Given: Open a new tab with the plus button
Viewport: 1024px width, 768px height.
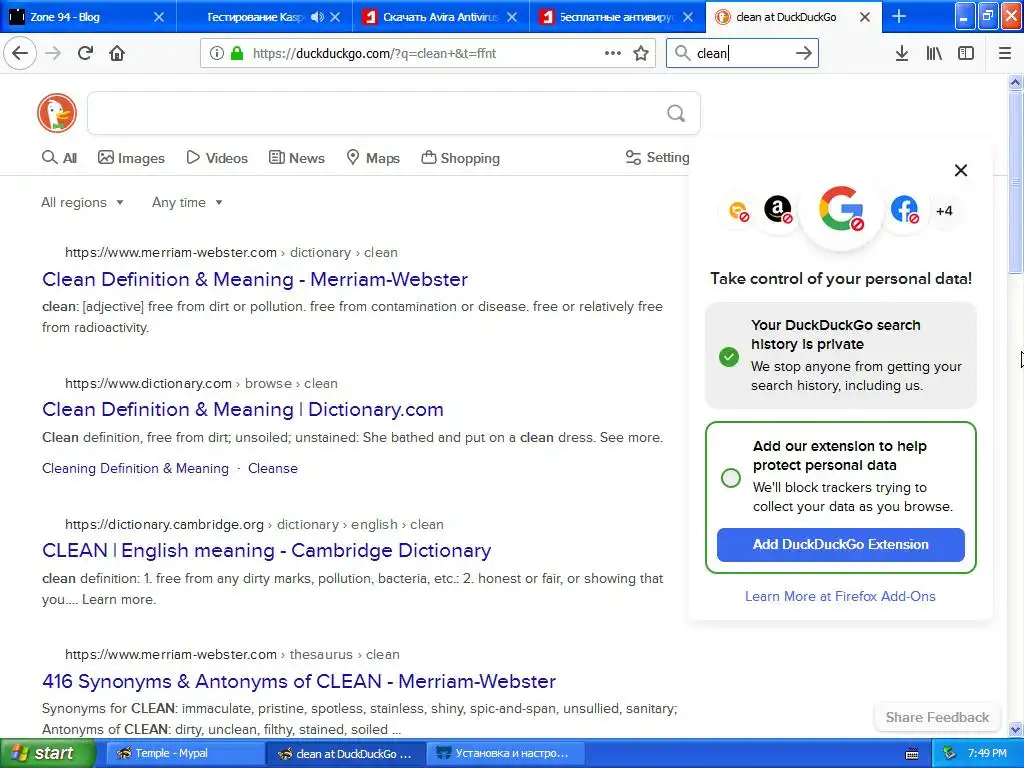Looking at the screenshot, I should tap(899, 16).
